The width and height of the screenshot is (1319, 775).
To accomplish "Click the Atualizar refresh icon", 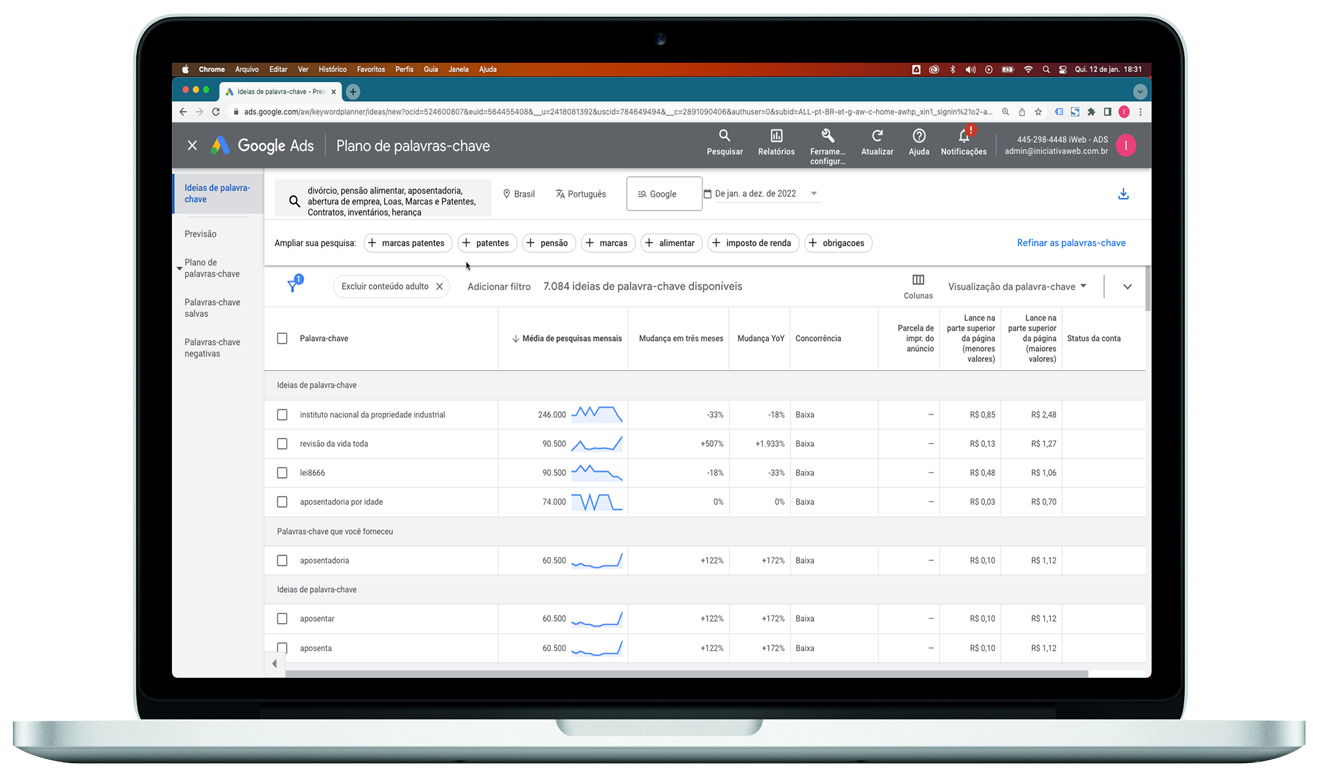I will click(877, 137).
